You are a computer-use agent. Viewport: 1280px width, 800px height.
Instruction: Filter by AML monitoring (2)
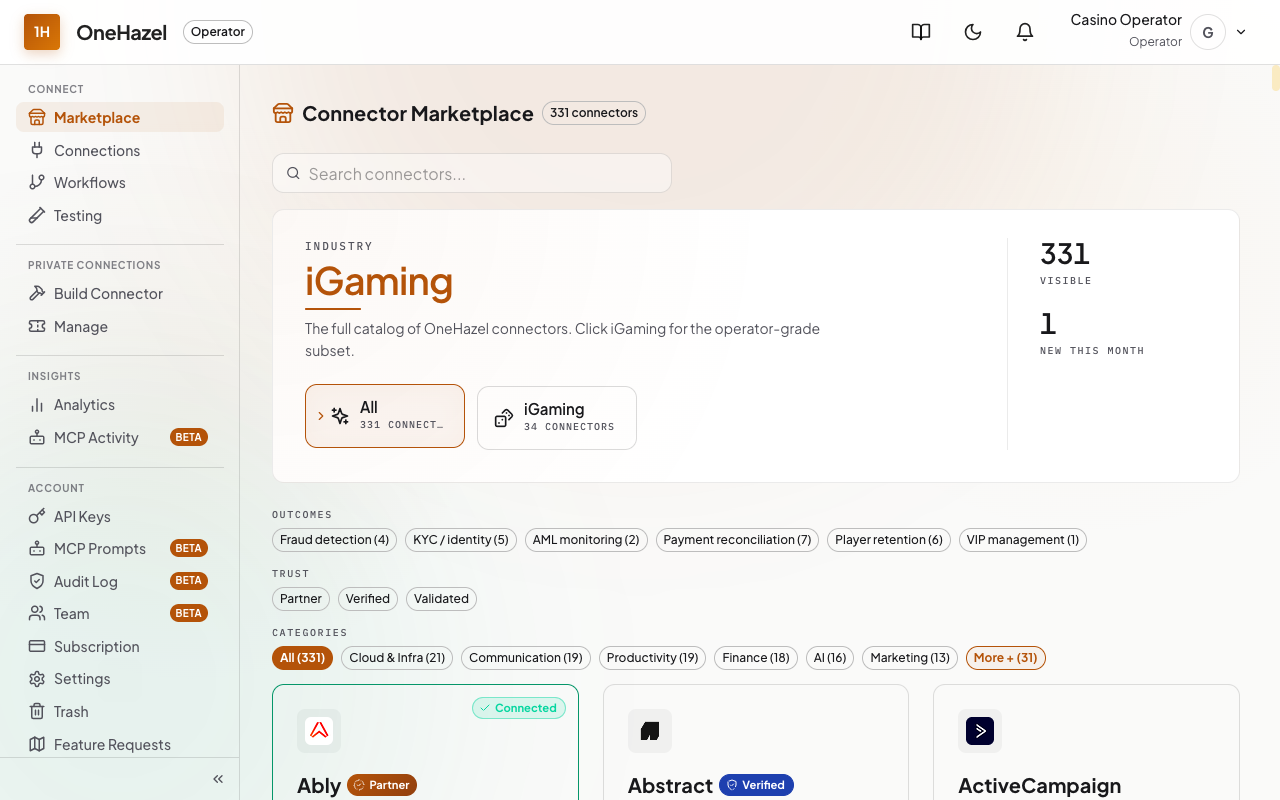pos(586,540)
